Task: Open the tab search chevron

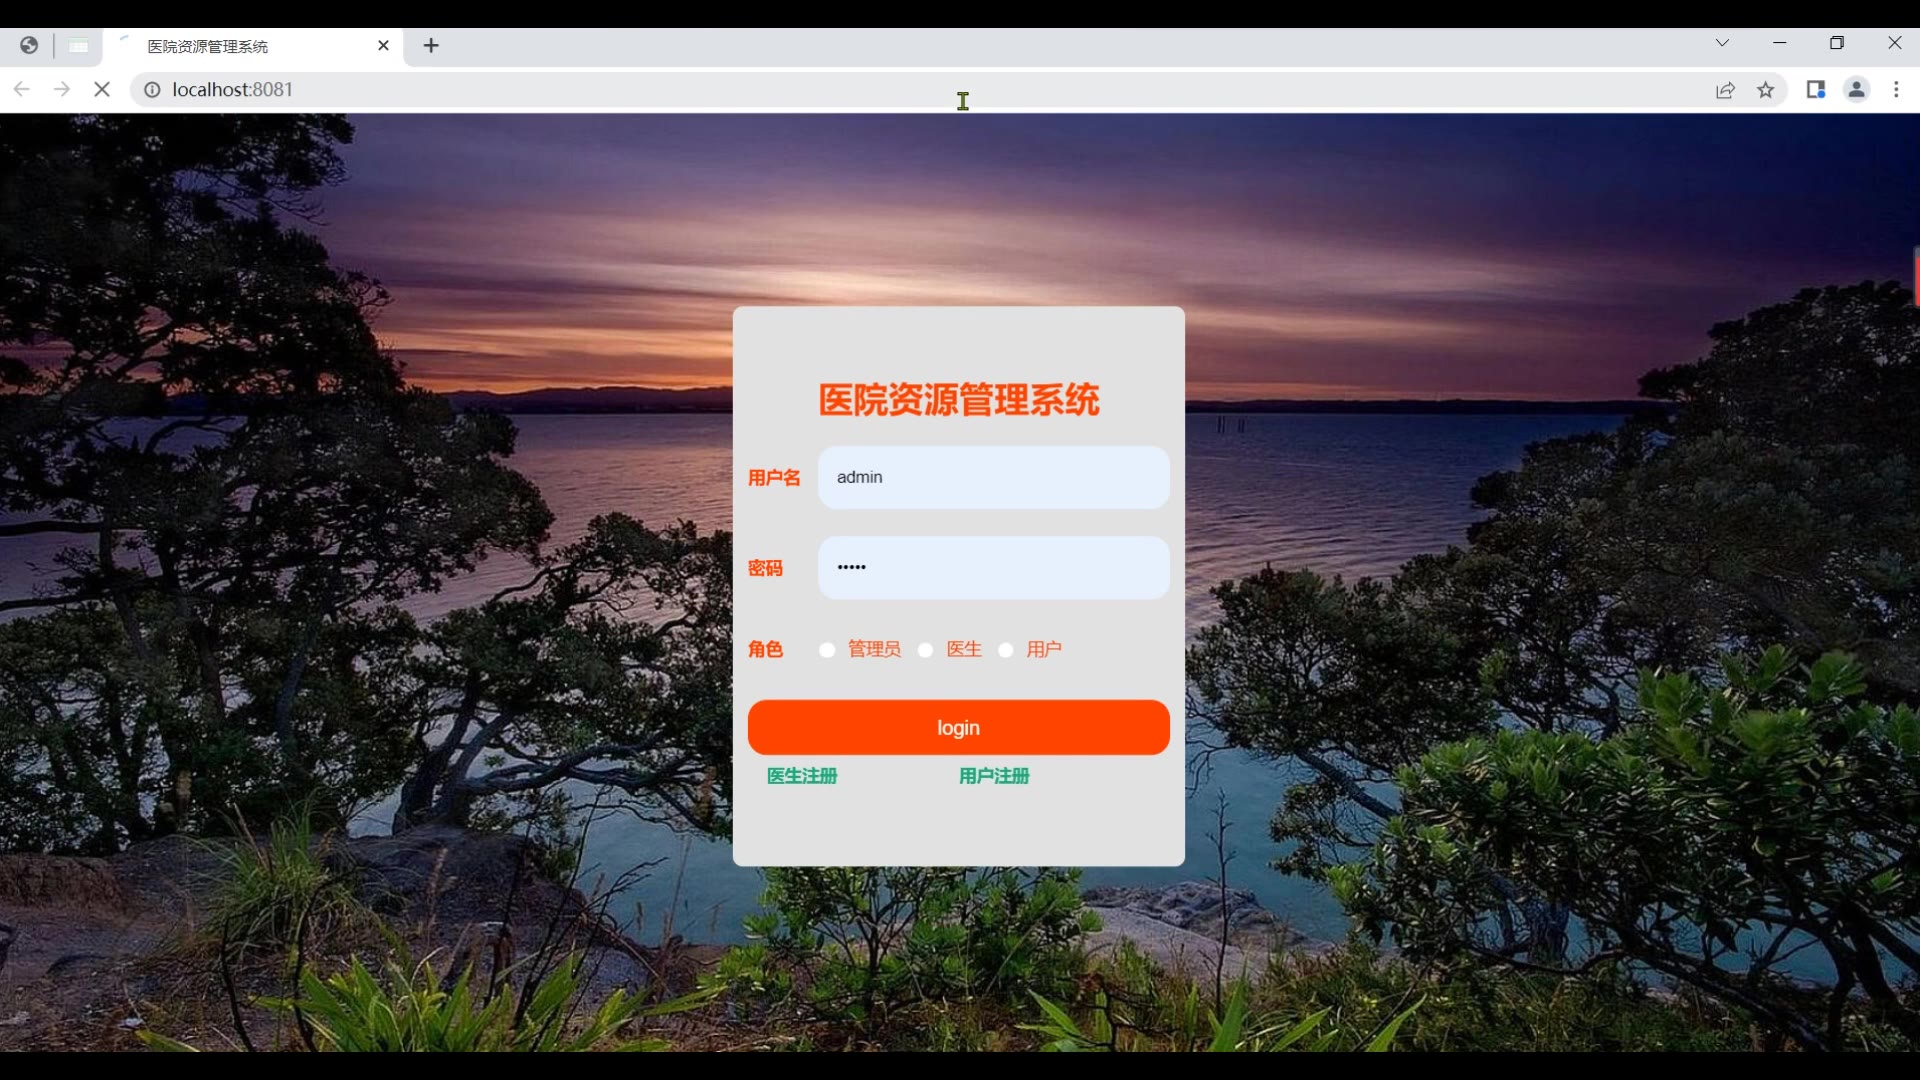Action: pyautogui.click(x=1722, y=42)
